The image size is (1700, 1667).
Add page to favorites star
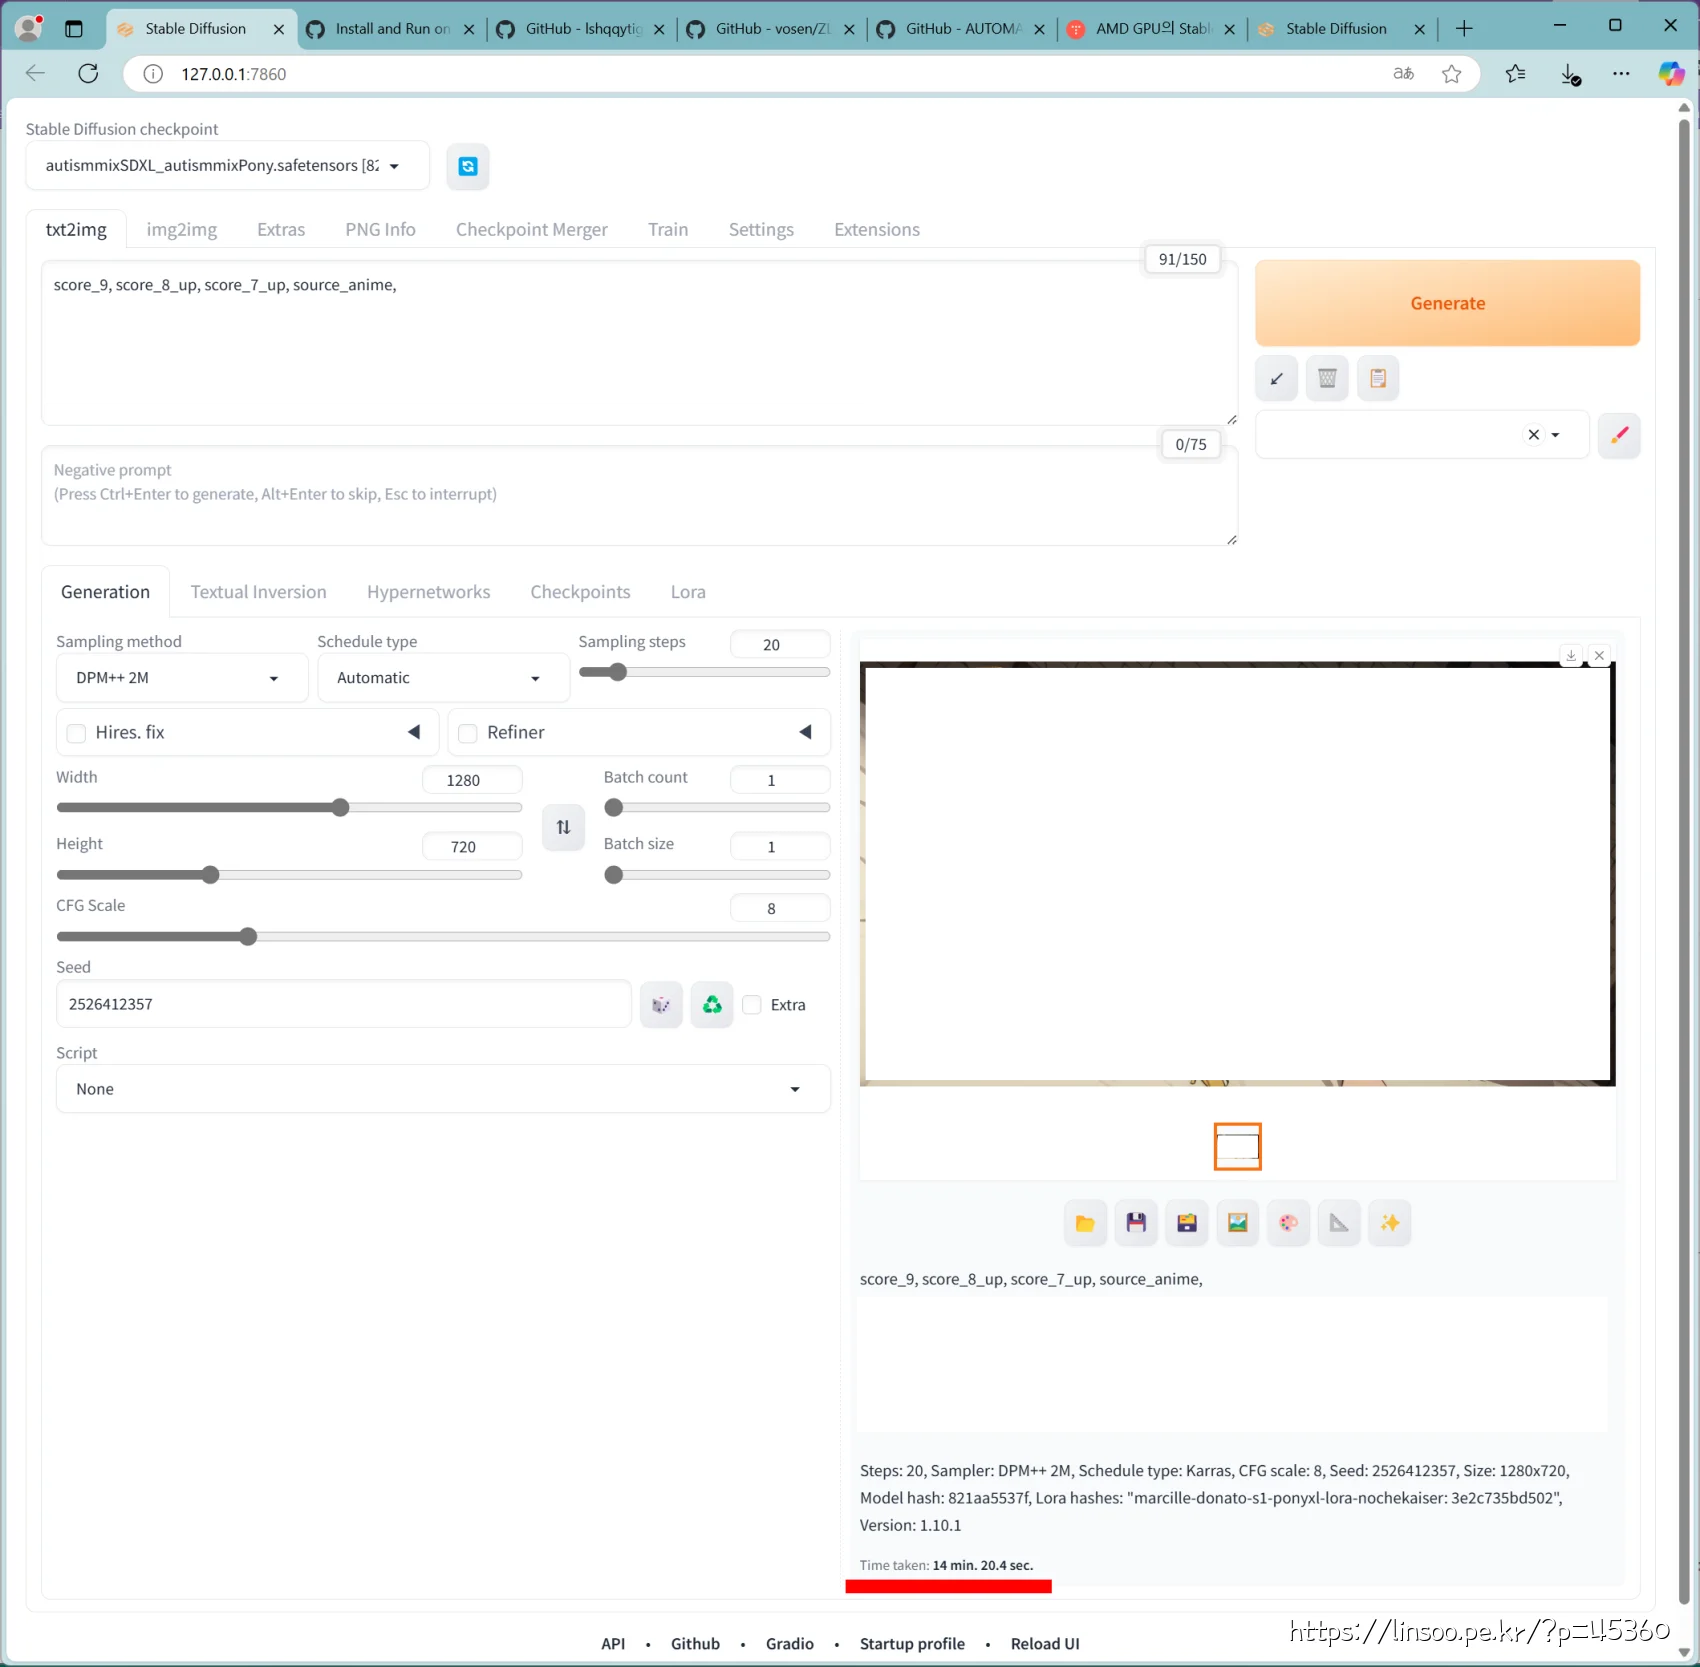coord(1451,73)
